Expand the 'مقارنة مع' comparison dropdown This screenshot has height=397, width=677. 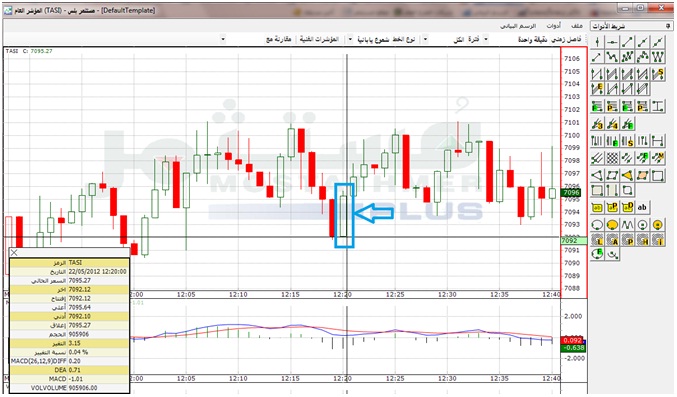223,39
